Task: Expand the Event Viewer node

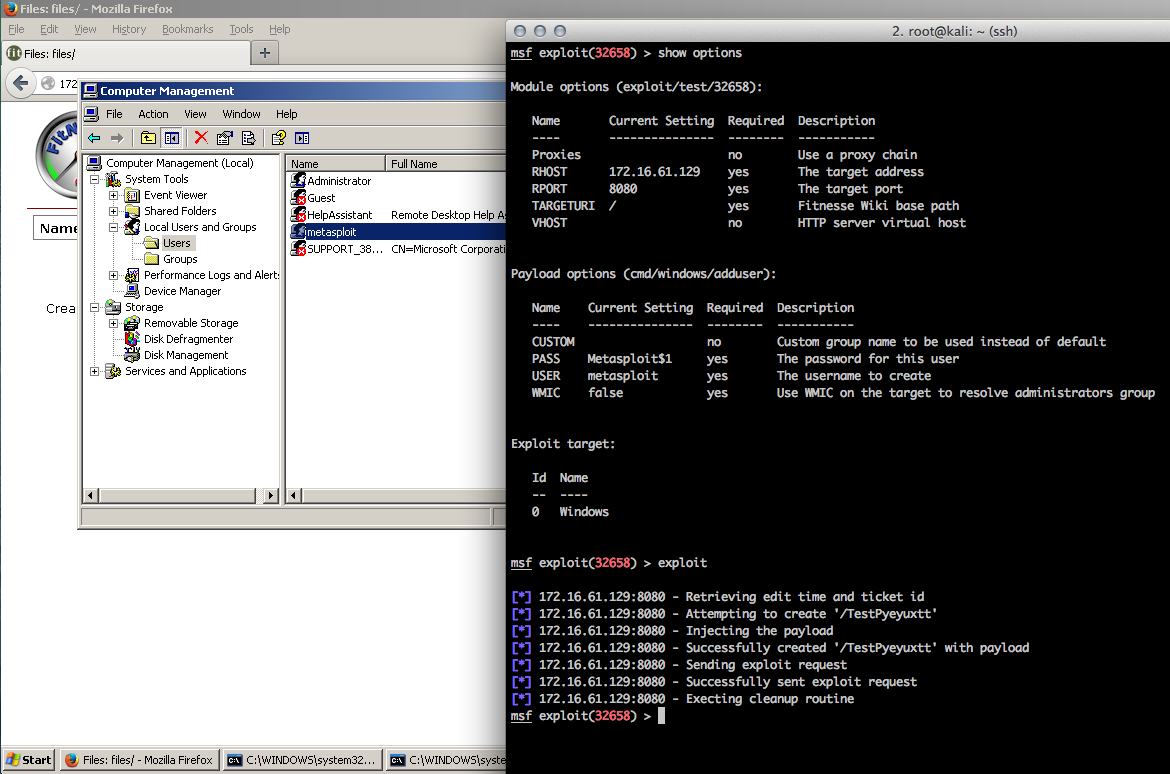Action: (113, 196)
